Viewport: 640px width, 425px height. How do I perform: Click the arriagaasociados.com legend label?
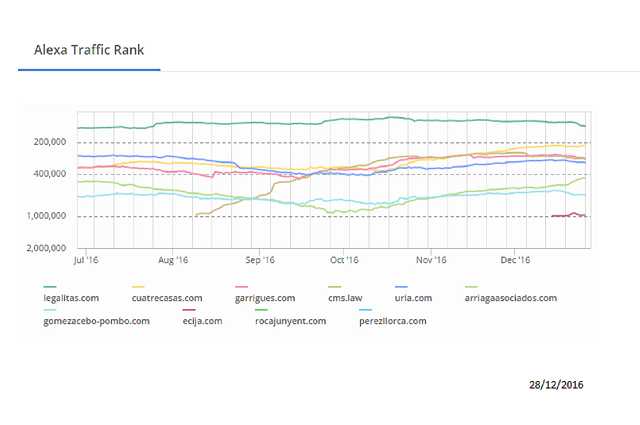click(x=511, y=298)
